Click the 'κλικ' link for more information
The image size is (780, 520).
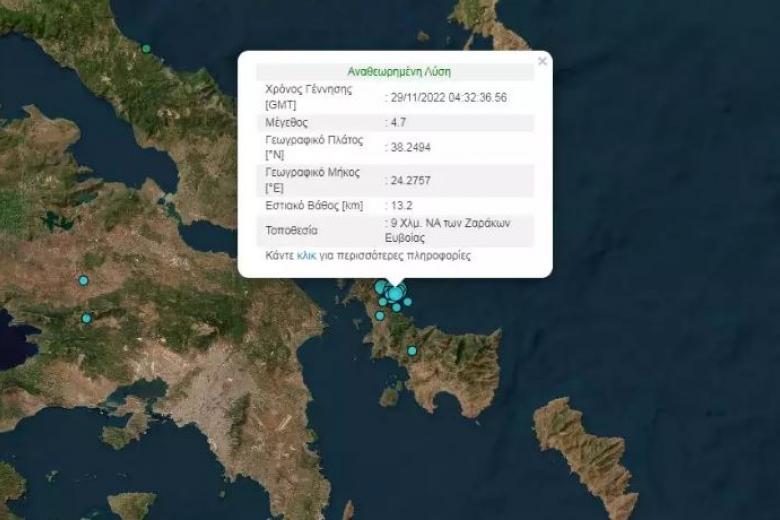point(306,256)
